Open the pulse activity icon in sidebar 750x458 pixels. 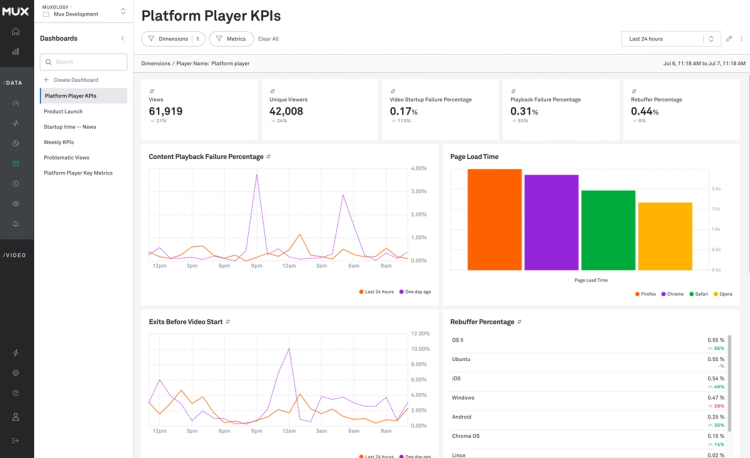coord(16,123)
